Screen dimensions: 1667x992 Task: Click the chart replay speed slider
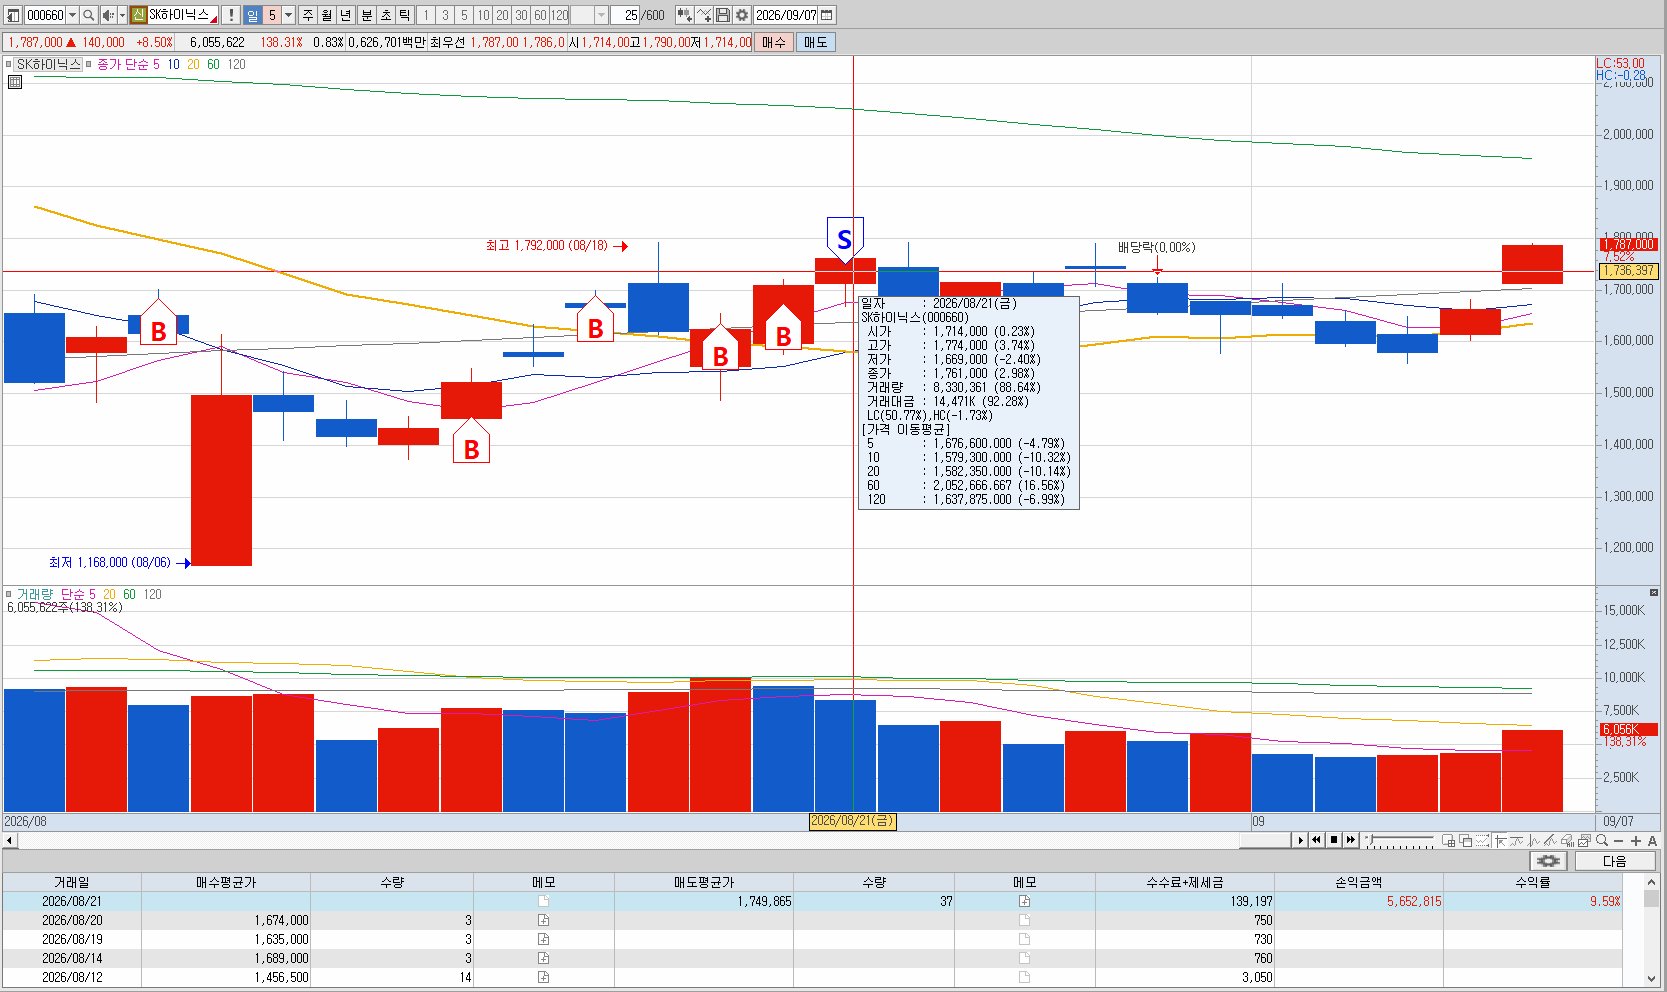tap(1399, 840)
